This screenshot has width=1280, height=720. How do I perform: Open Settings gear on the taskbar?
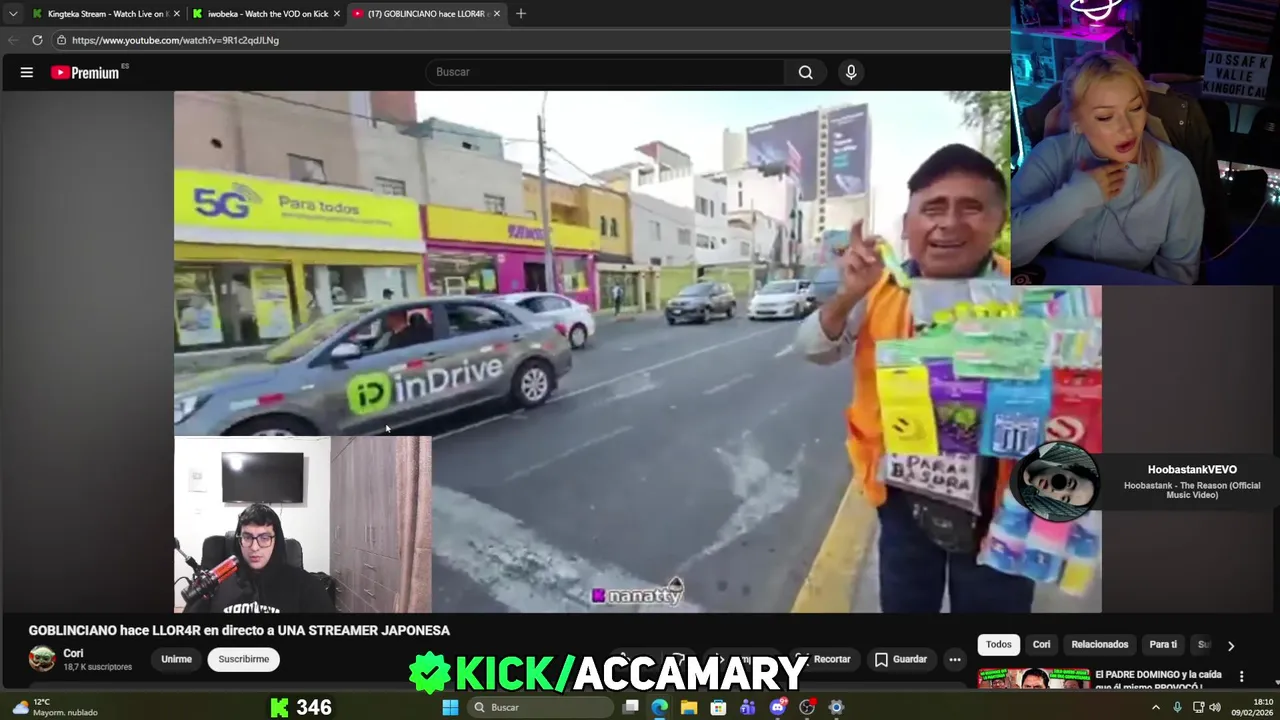coord(837,707)
